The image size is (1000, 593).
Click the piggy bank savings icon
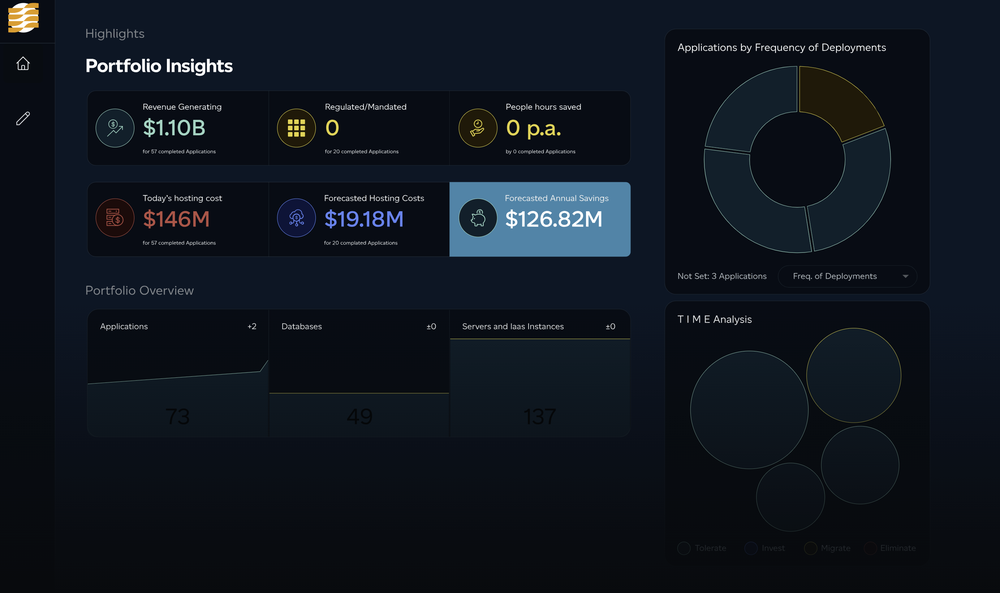[478, 218]
